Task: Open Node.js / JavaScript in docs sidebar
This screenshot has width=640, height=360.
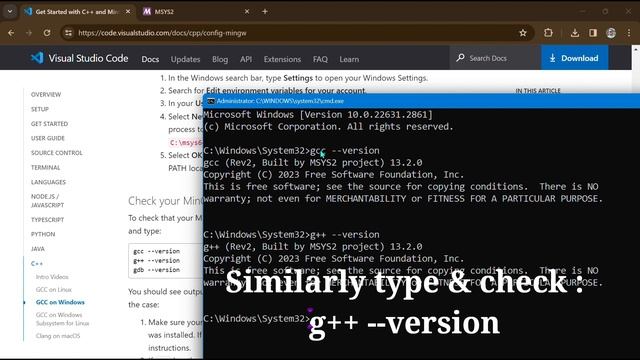Action: click(x=47, y=201)
